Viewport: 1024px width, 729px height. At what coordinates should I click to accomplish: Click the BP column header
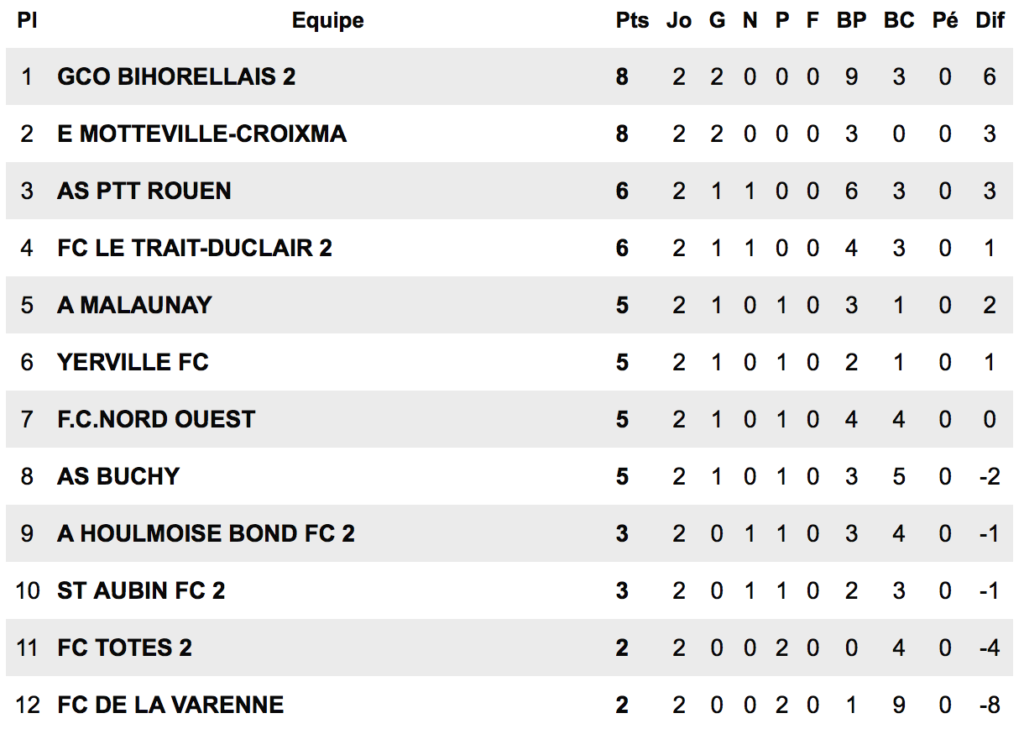click(851, 20)
